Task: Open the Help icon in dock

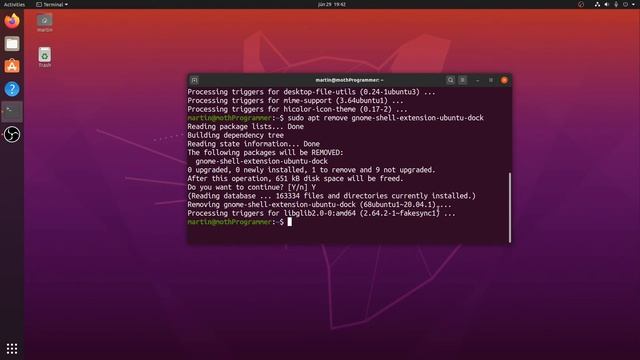Action: point(12,89)
